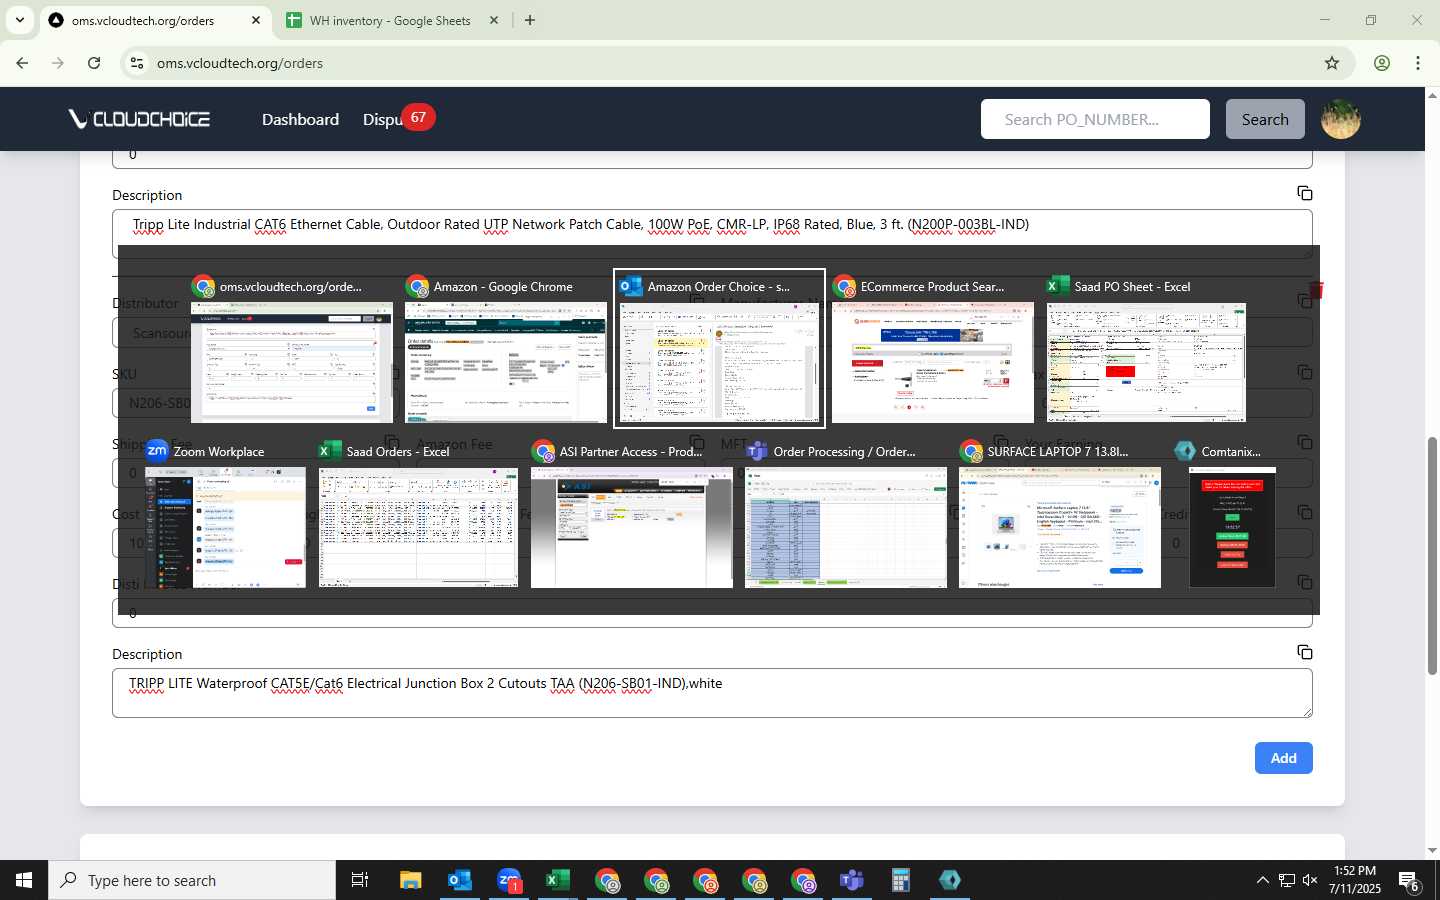Open the user profile avatar
Viewport: 1440px width, 900px height.
pyautogui.click(x=1341, y=119)
